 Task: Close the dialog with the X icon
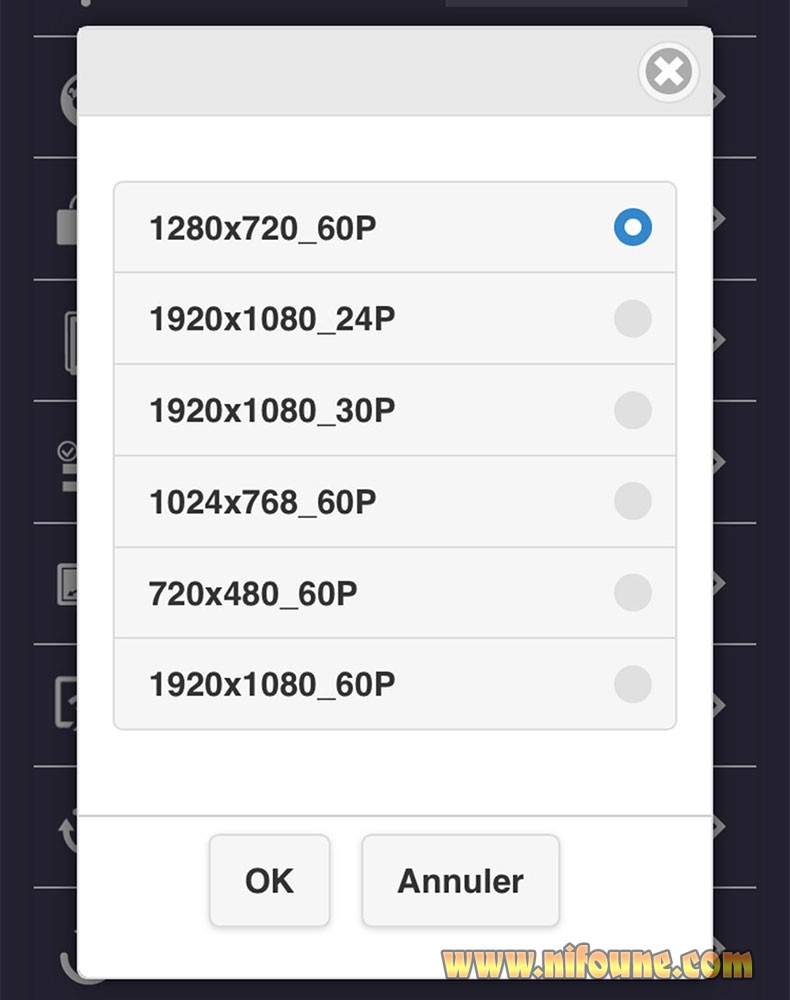(x=668, y=71)
